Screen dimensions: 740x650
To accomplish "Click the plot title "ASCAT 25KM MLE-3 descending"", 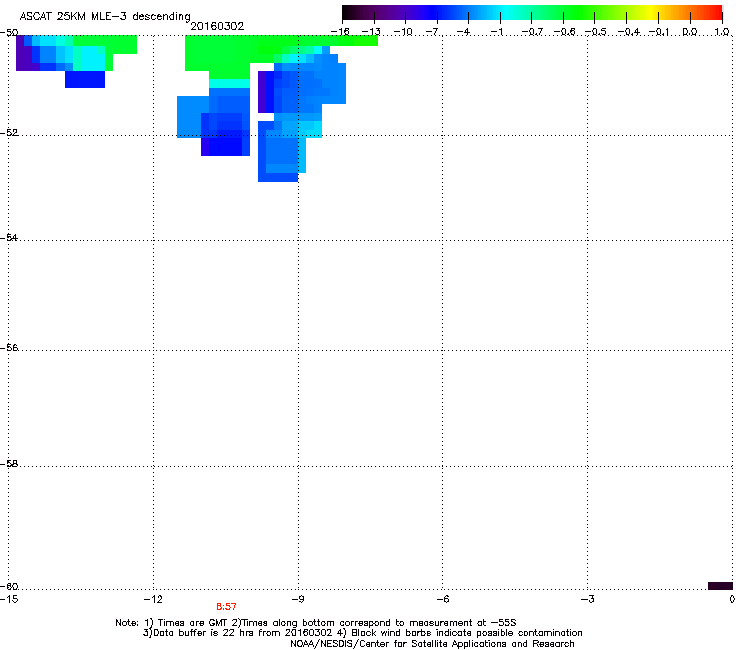I will [x=105, y=17].
